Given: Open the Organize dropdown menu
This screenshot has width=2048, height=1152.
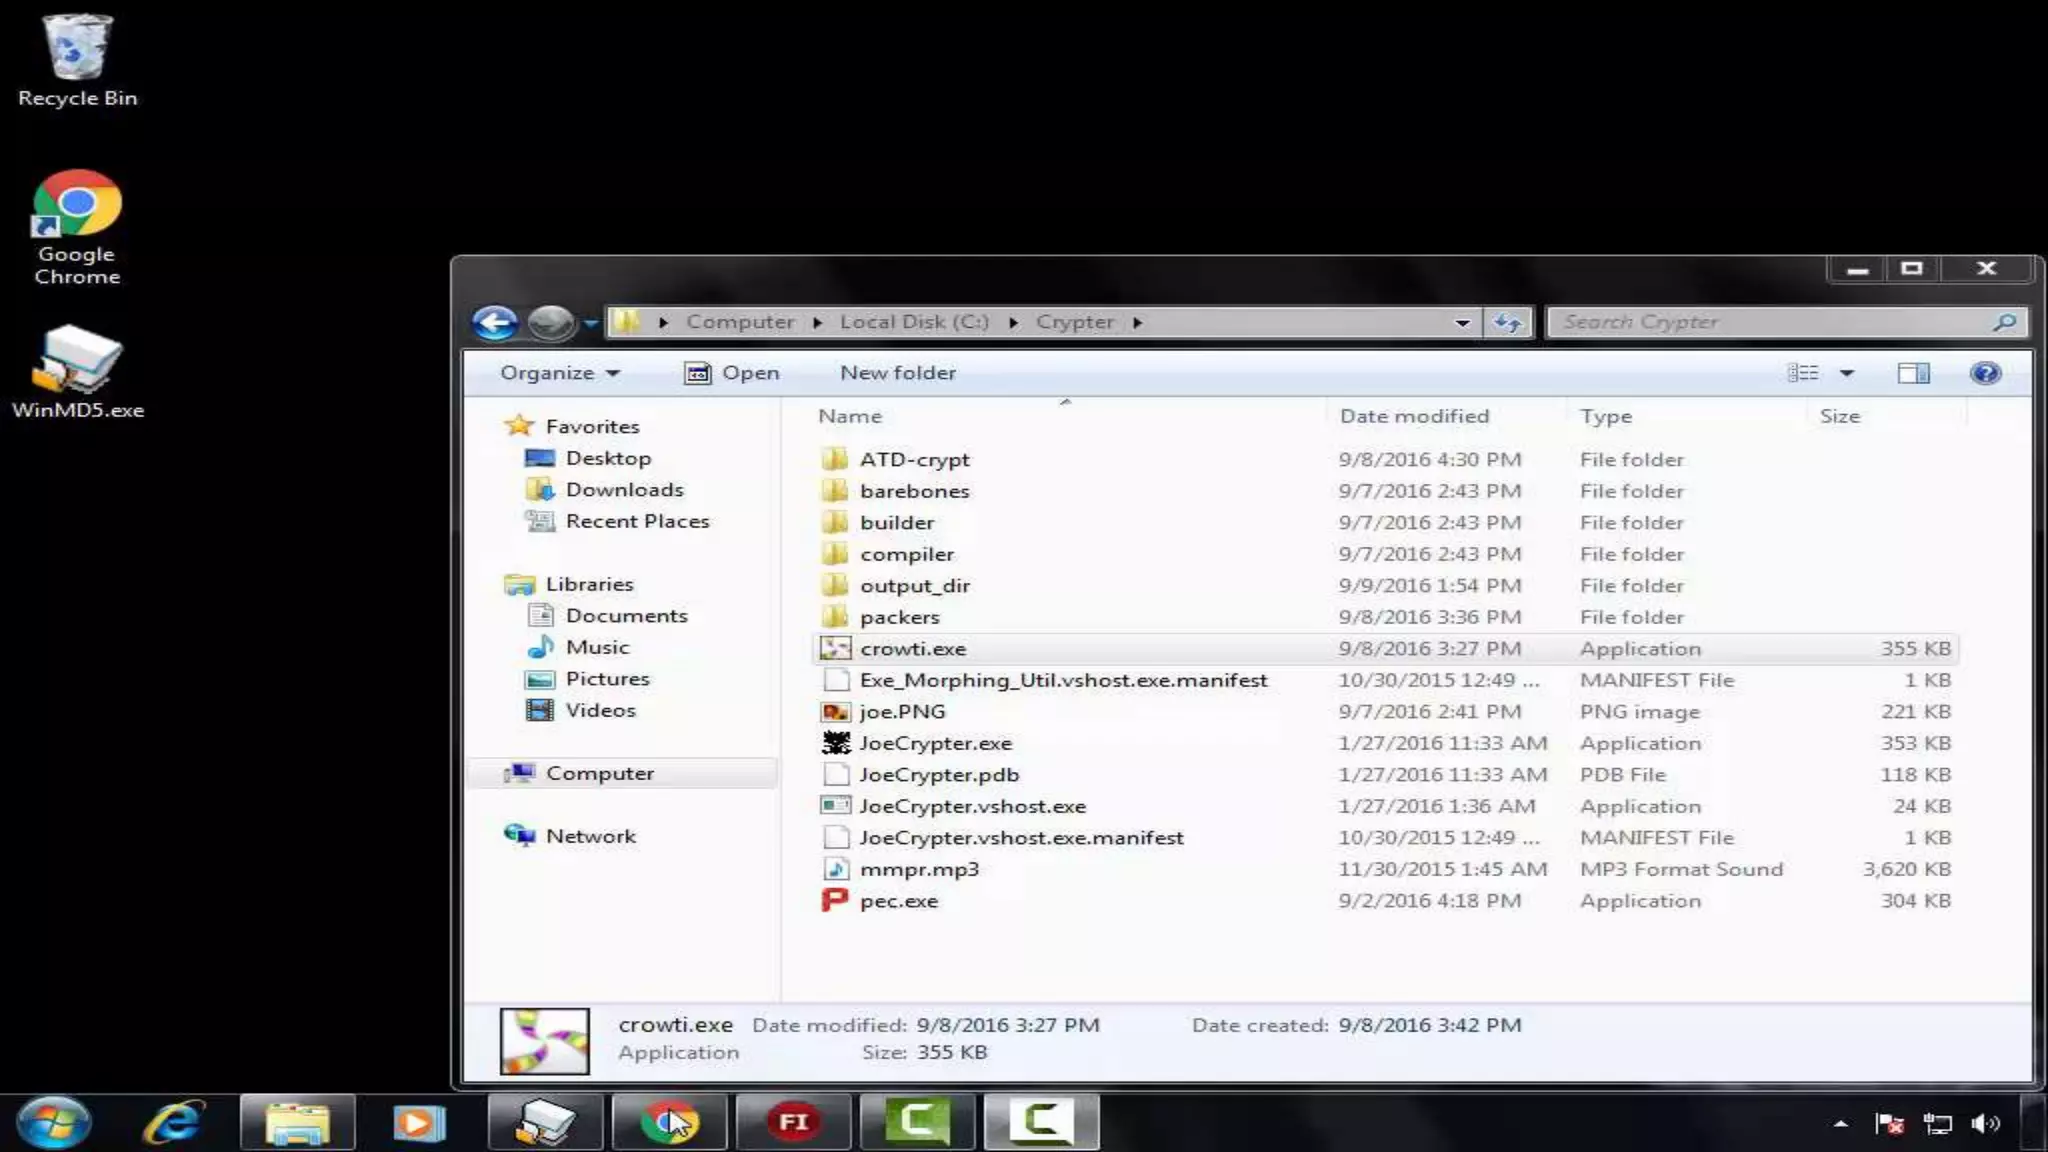Looking at the screenshot, I should tap(559, 373).
